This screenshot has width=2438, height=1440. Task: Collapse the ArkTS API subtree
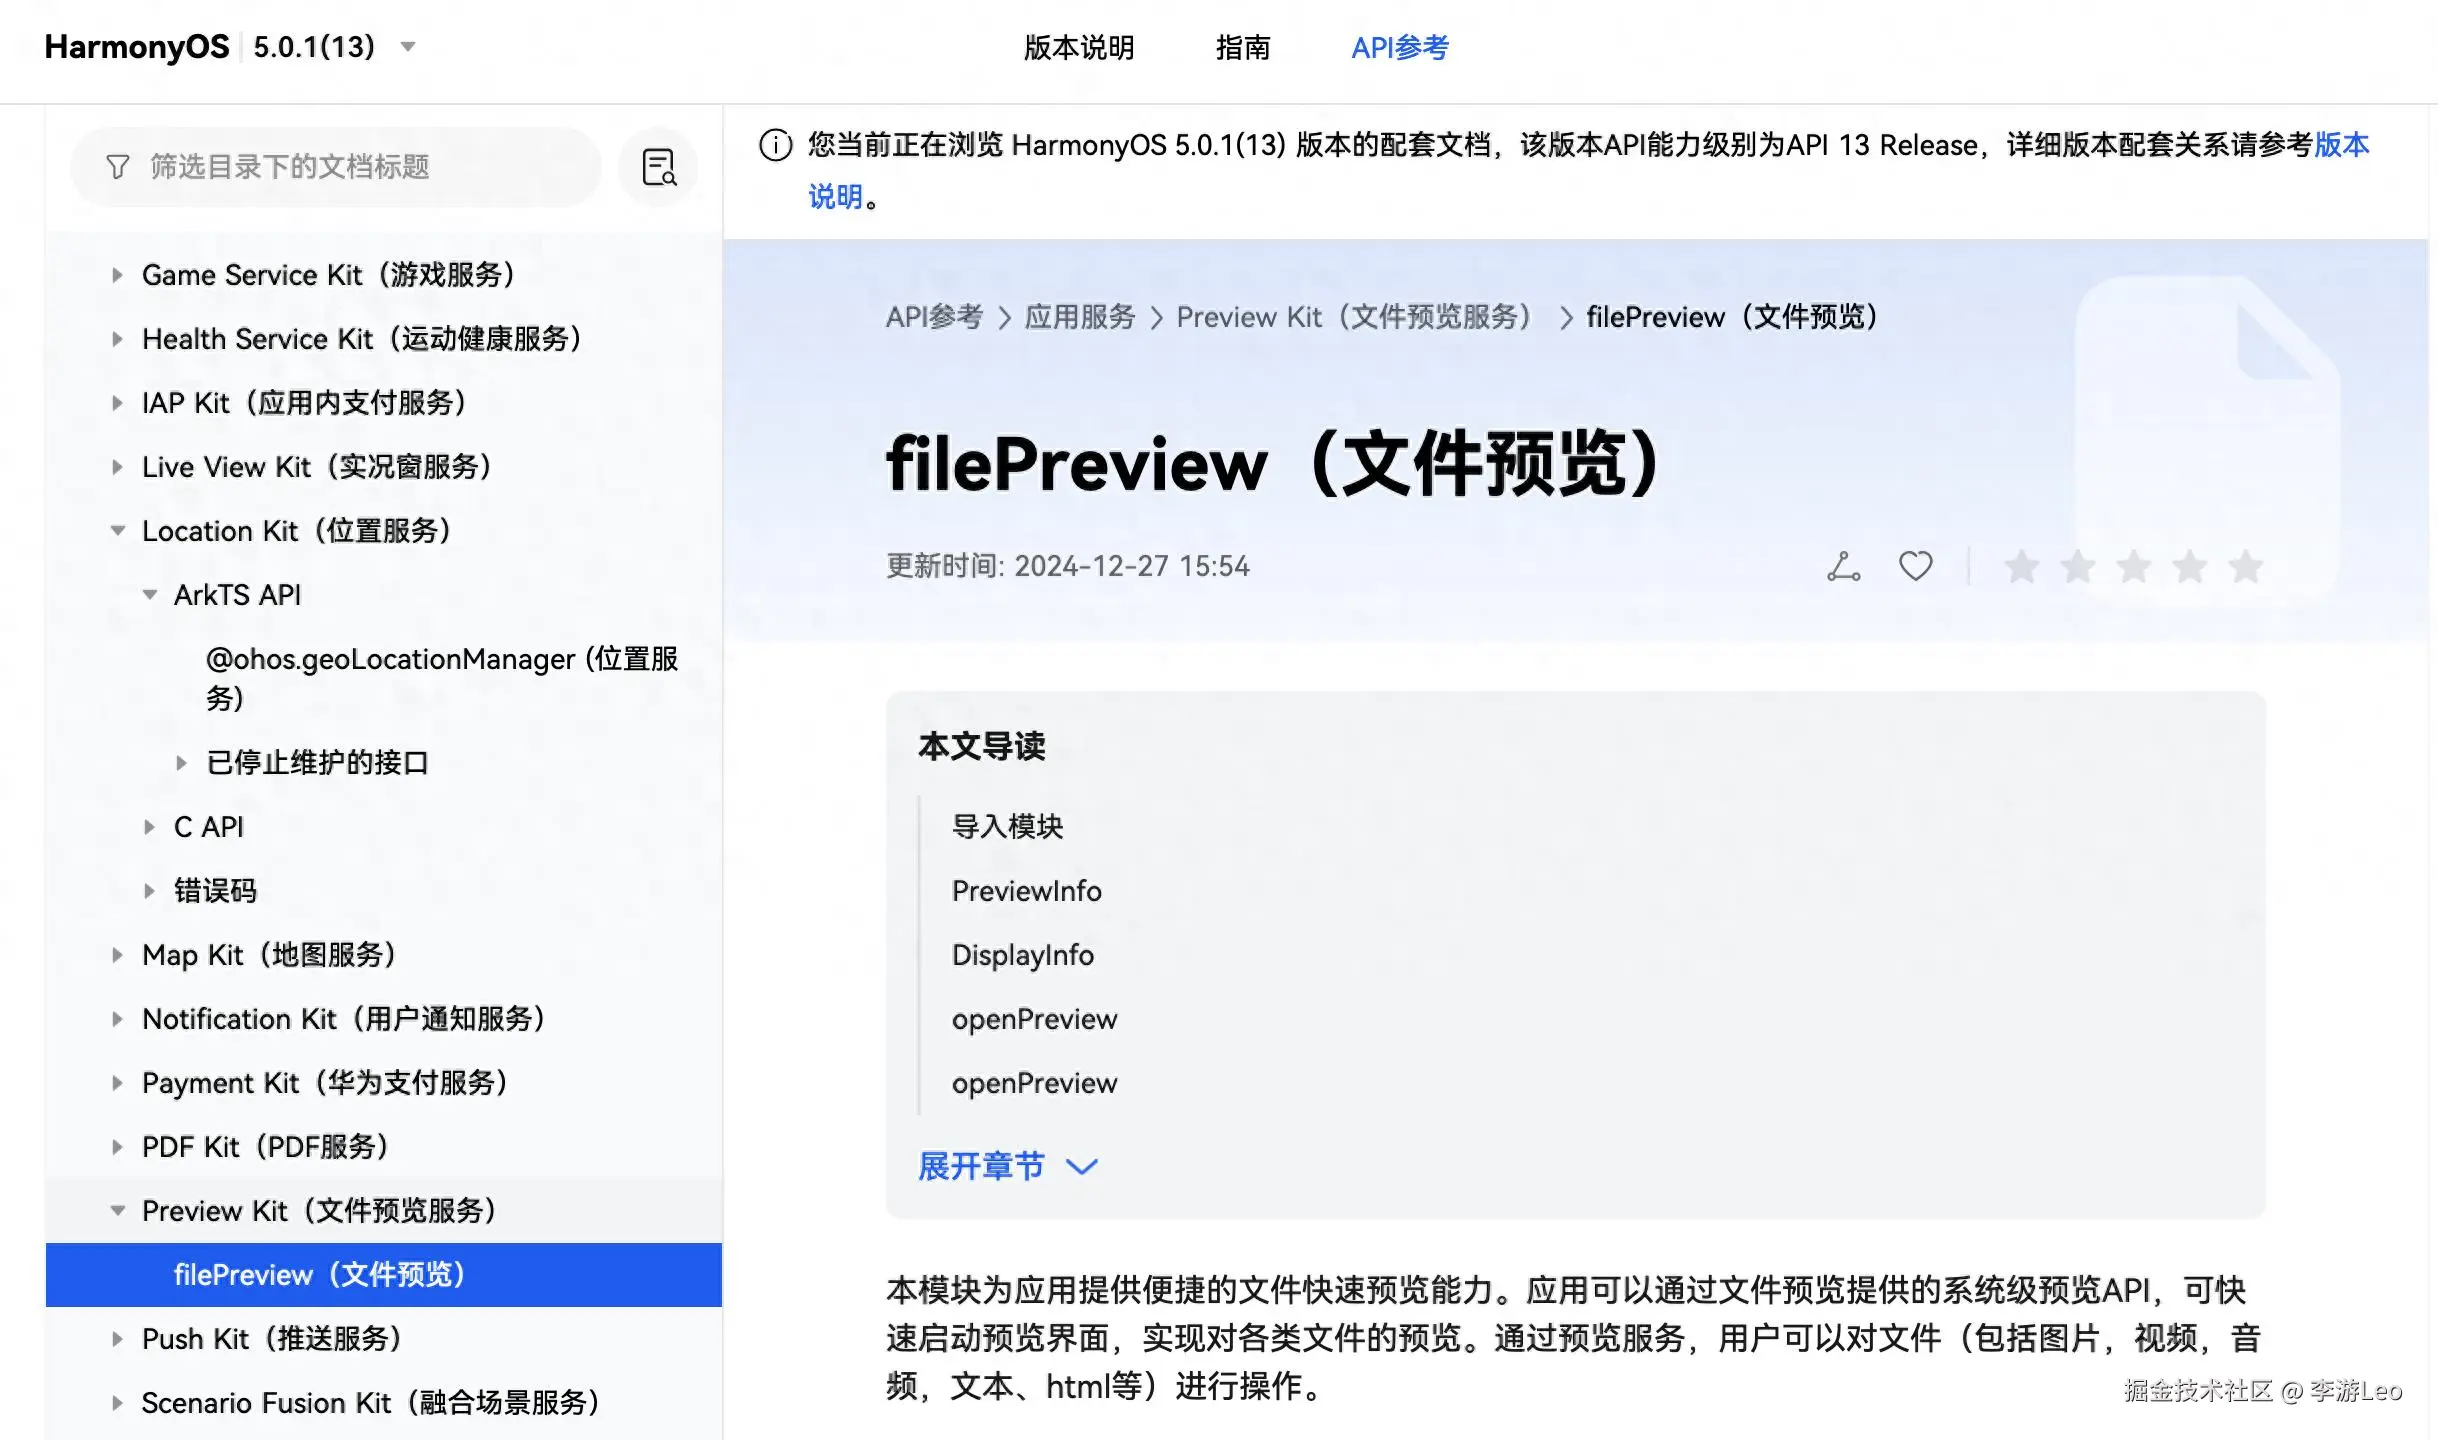click(x=150, y=595)
